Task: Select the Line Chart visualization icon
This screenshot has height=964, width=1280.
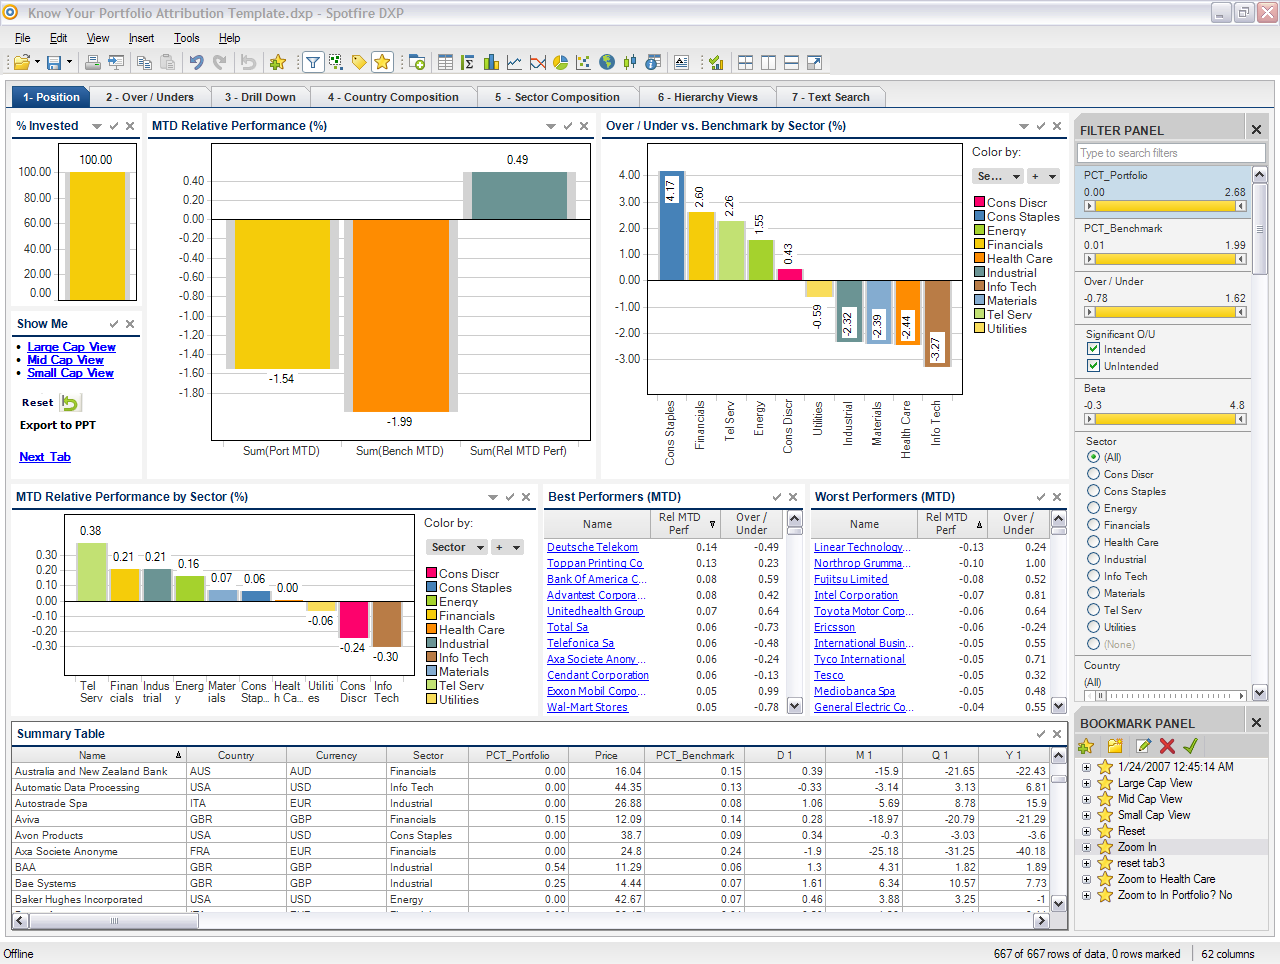Action: click(x=514, y=62)
